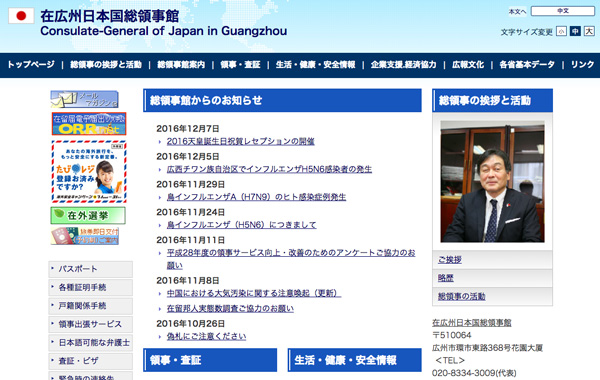The width and height of the screenshot is (600, 380).
Task: Select 戸籍関係手続 in the left sidebar
Action: (91, 306)
